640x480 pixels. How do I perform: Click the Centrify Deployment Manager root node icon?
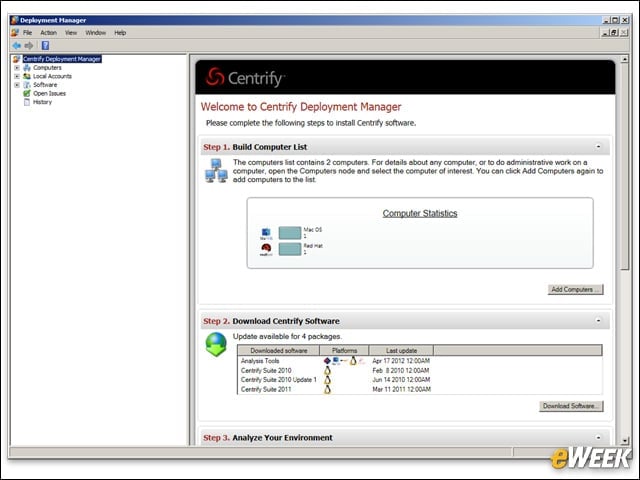point(16,59)
